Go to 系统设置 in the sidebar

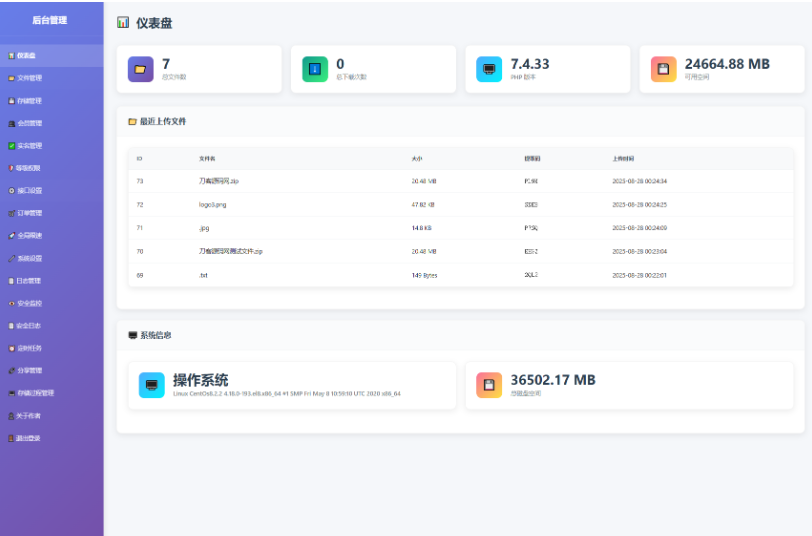pyautogui.click(x=29, y=258)
